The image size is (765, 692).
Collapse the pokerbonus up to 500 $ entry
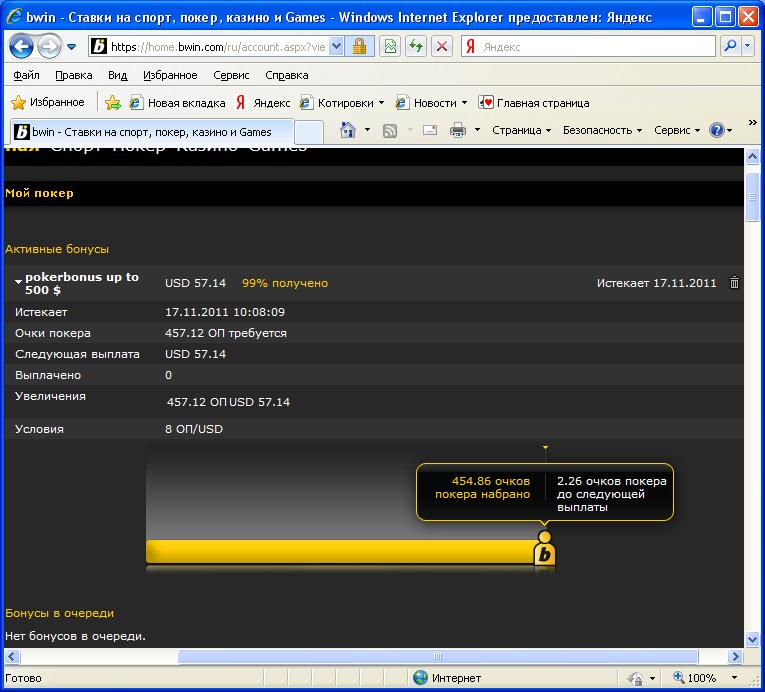[x=19, y=282]
